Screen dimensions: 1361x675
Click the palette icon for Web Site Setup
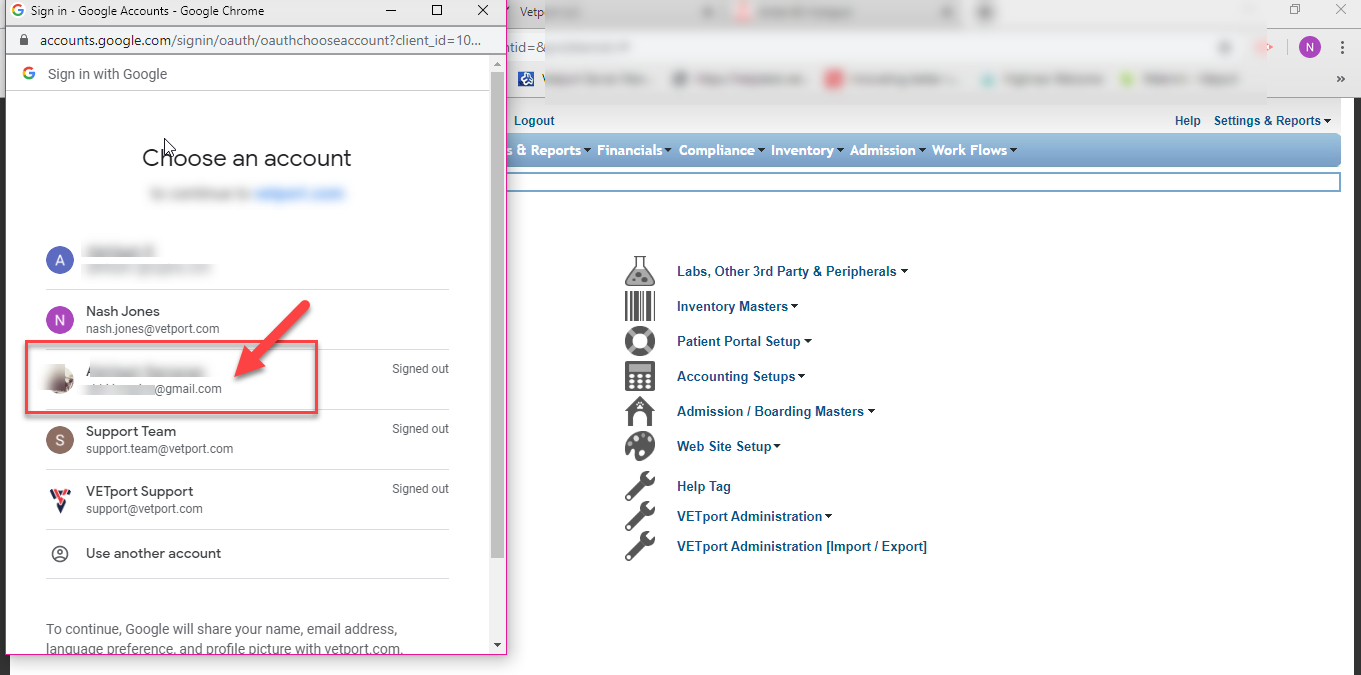[x=639, y=446]
